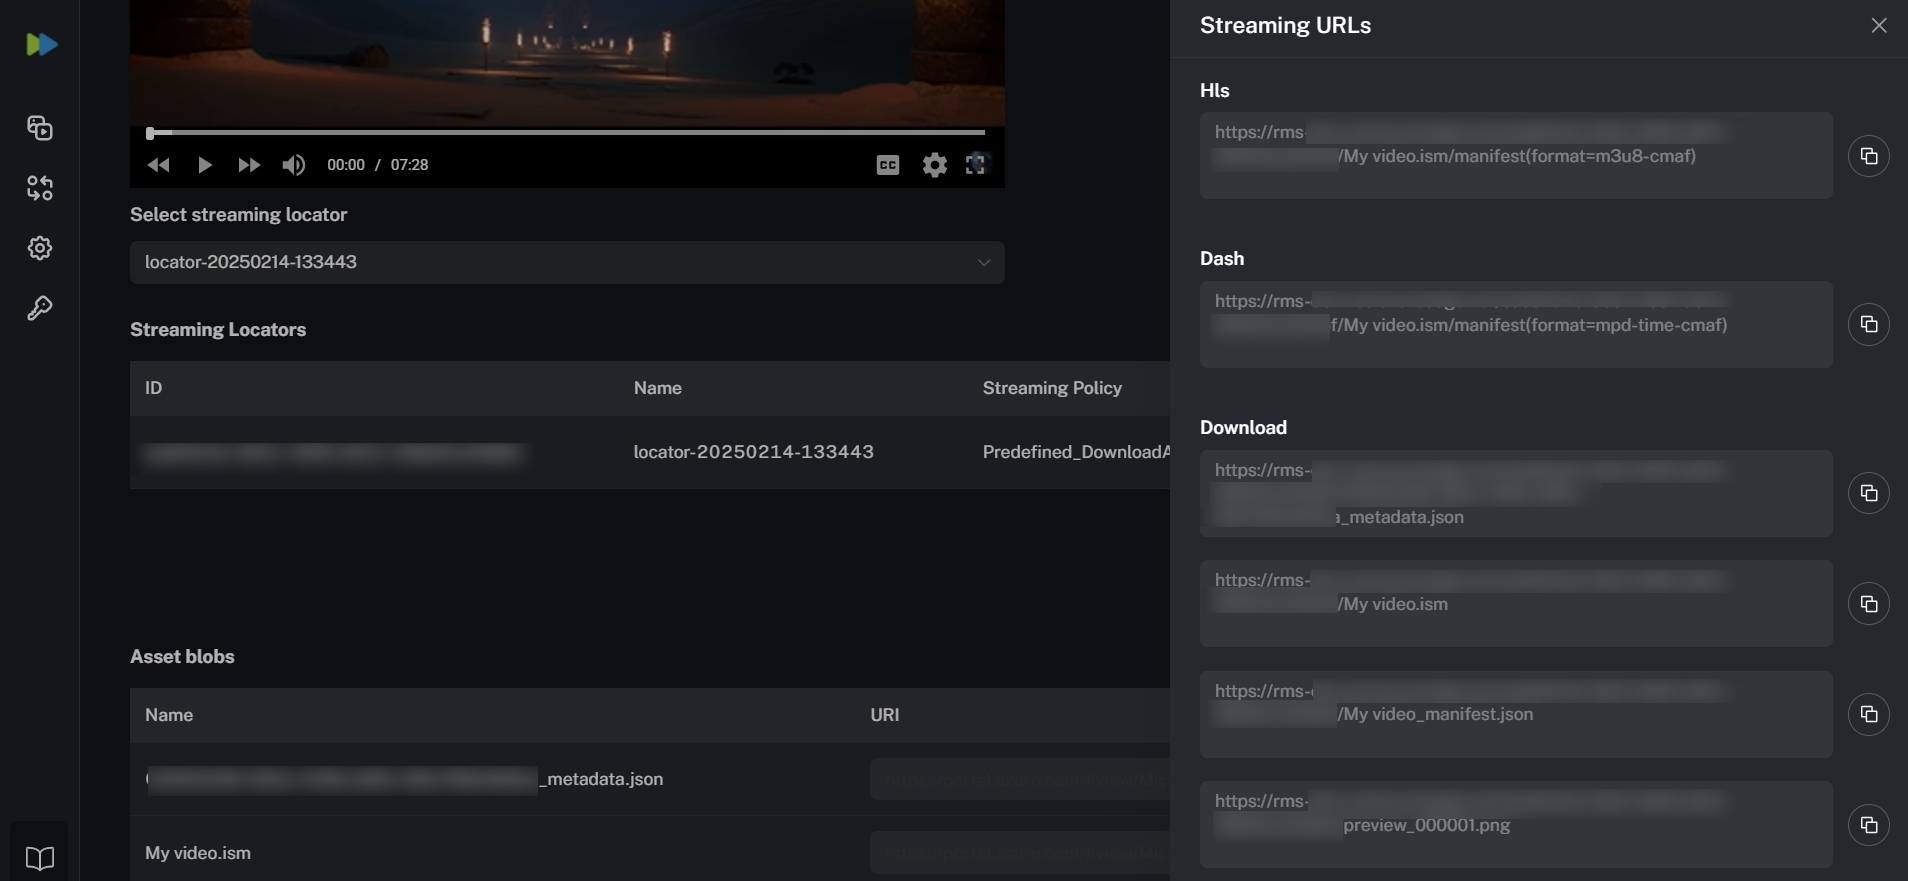Click the metadata.json URL box in Download
The image size is (1908, 881).
(x=1516, y=493)
